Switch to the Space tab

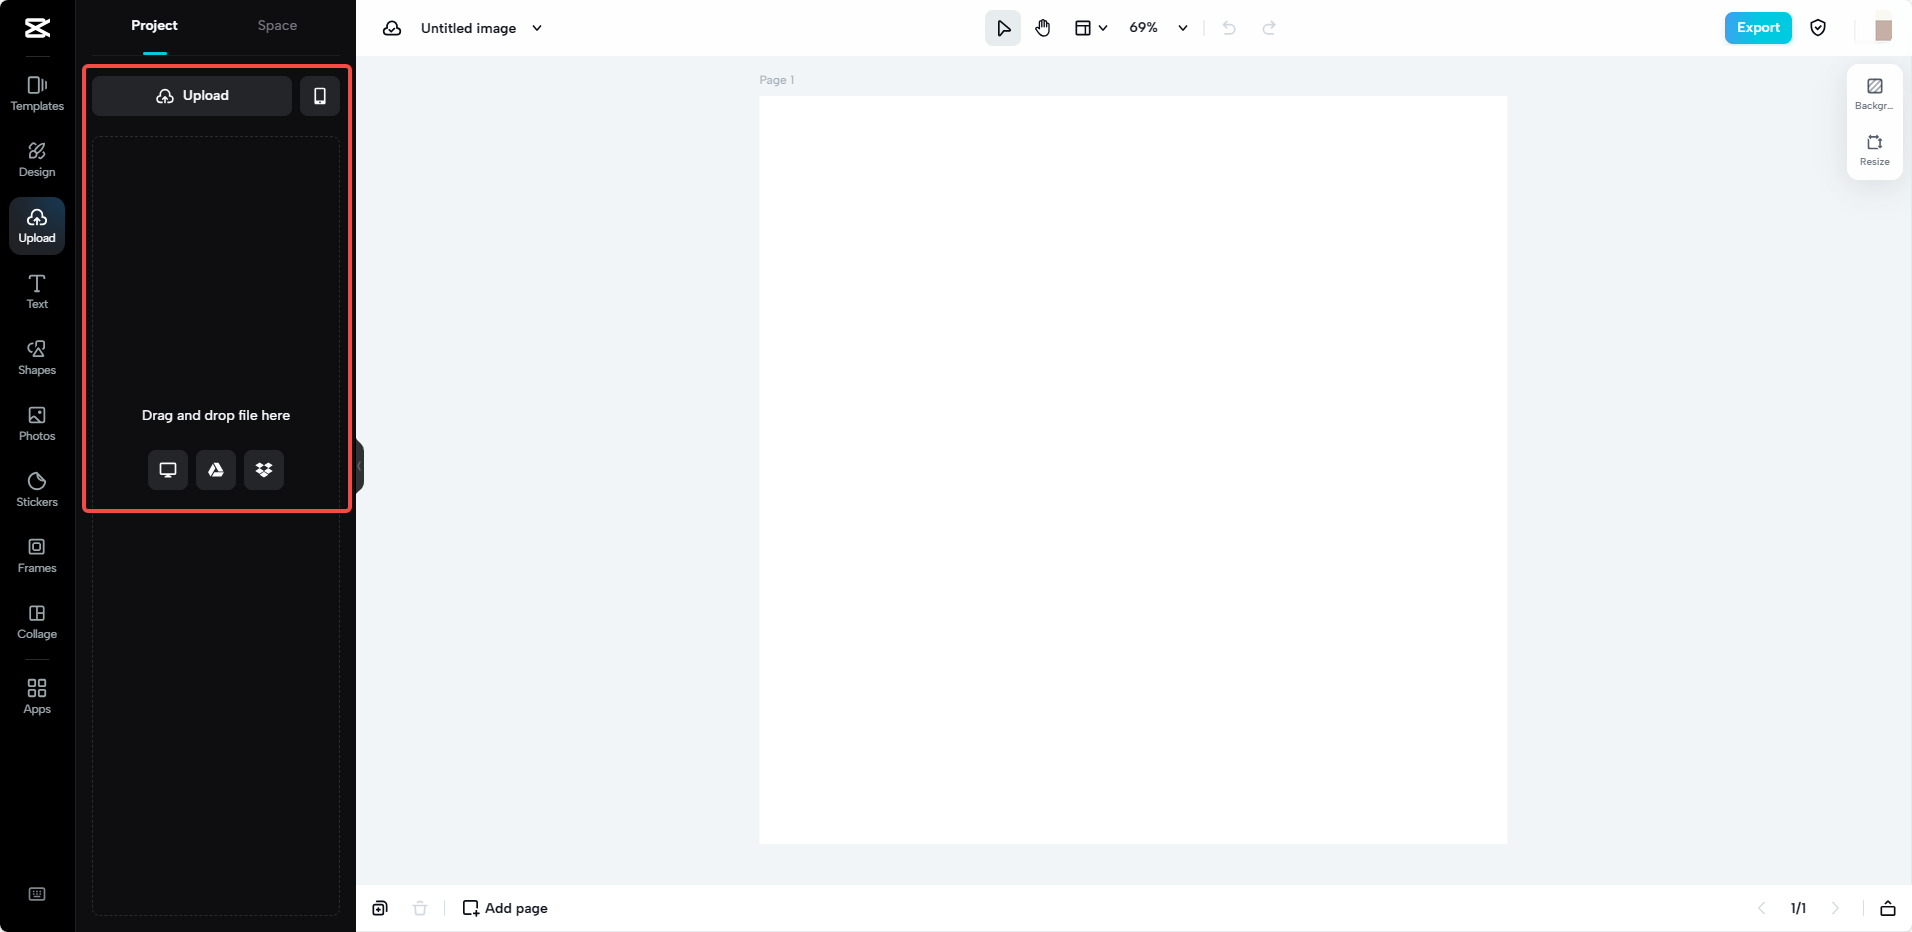point(277,25)
